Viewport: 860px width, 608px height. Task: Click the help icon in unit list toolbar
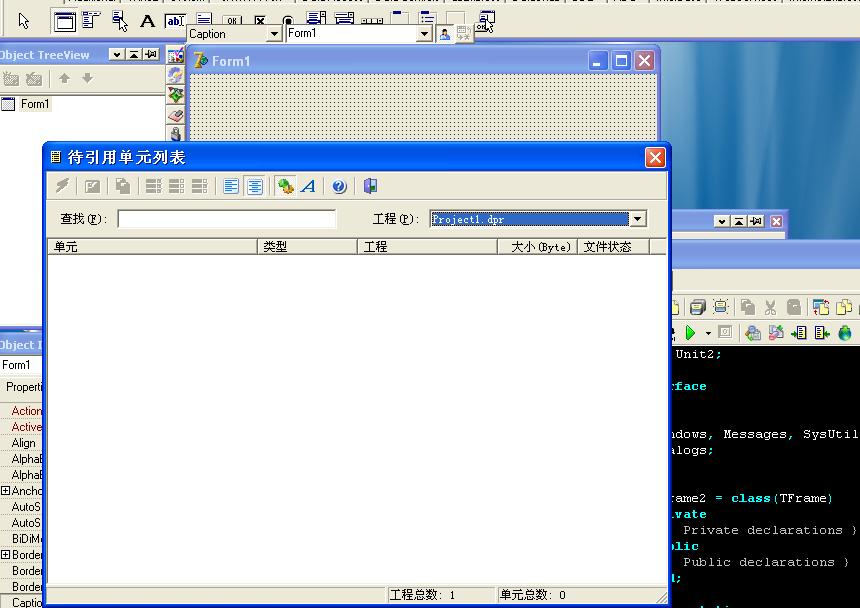339,186
